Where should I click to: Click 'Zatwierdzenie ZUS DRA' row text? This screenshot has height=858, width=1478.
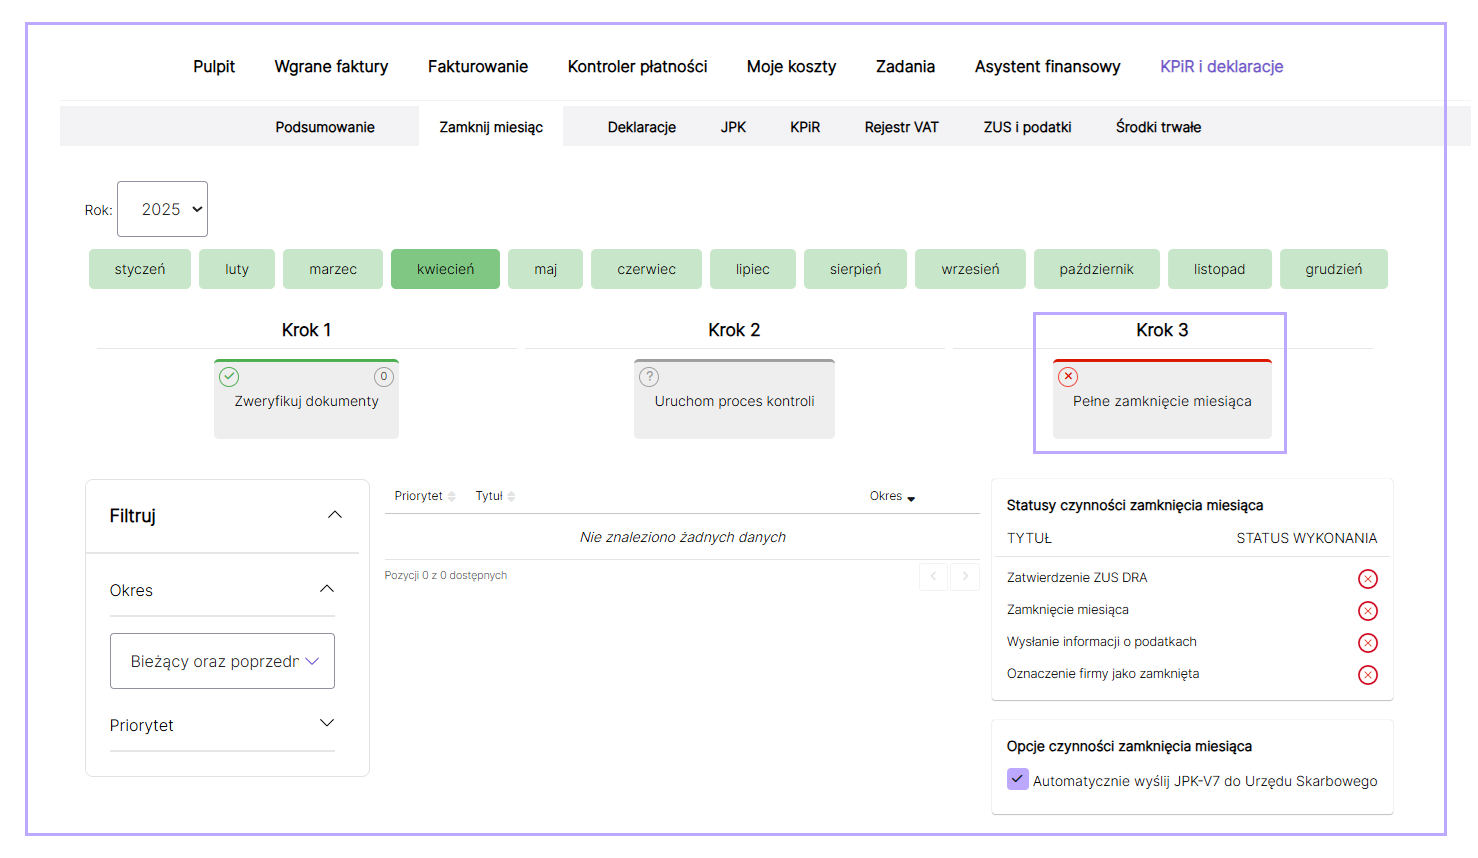(x=1077, y=577)
